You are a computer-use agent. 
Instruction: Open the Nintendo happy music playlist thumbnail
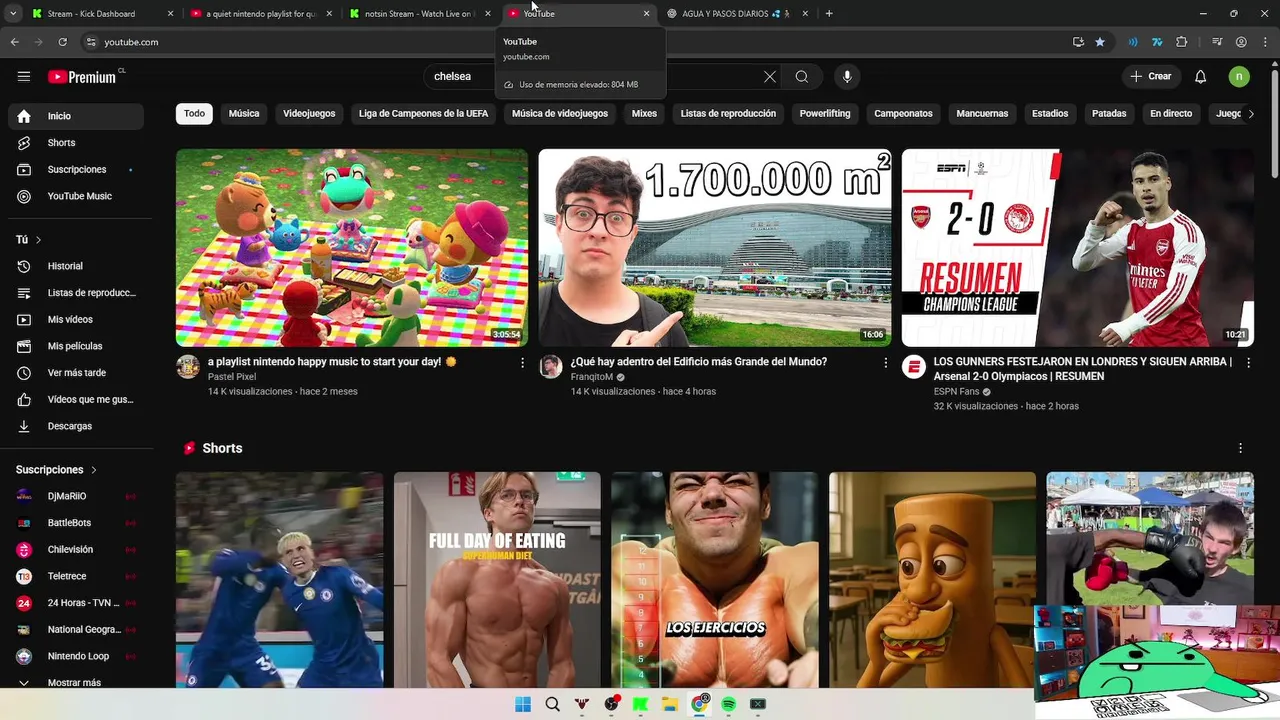pos(352,248)
